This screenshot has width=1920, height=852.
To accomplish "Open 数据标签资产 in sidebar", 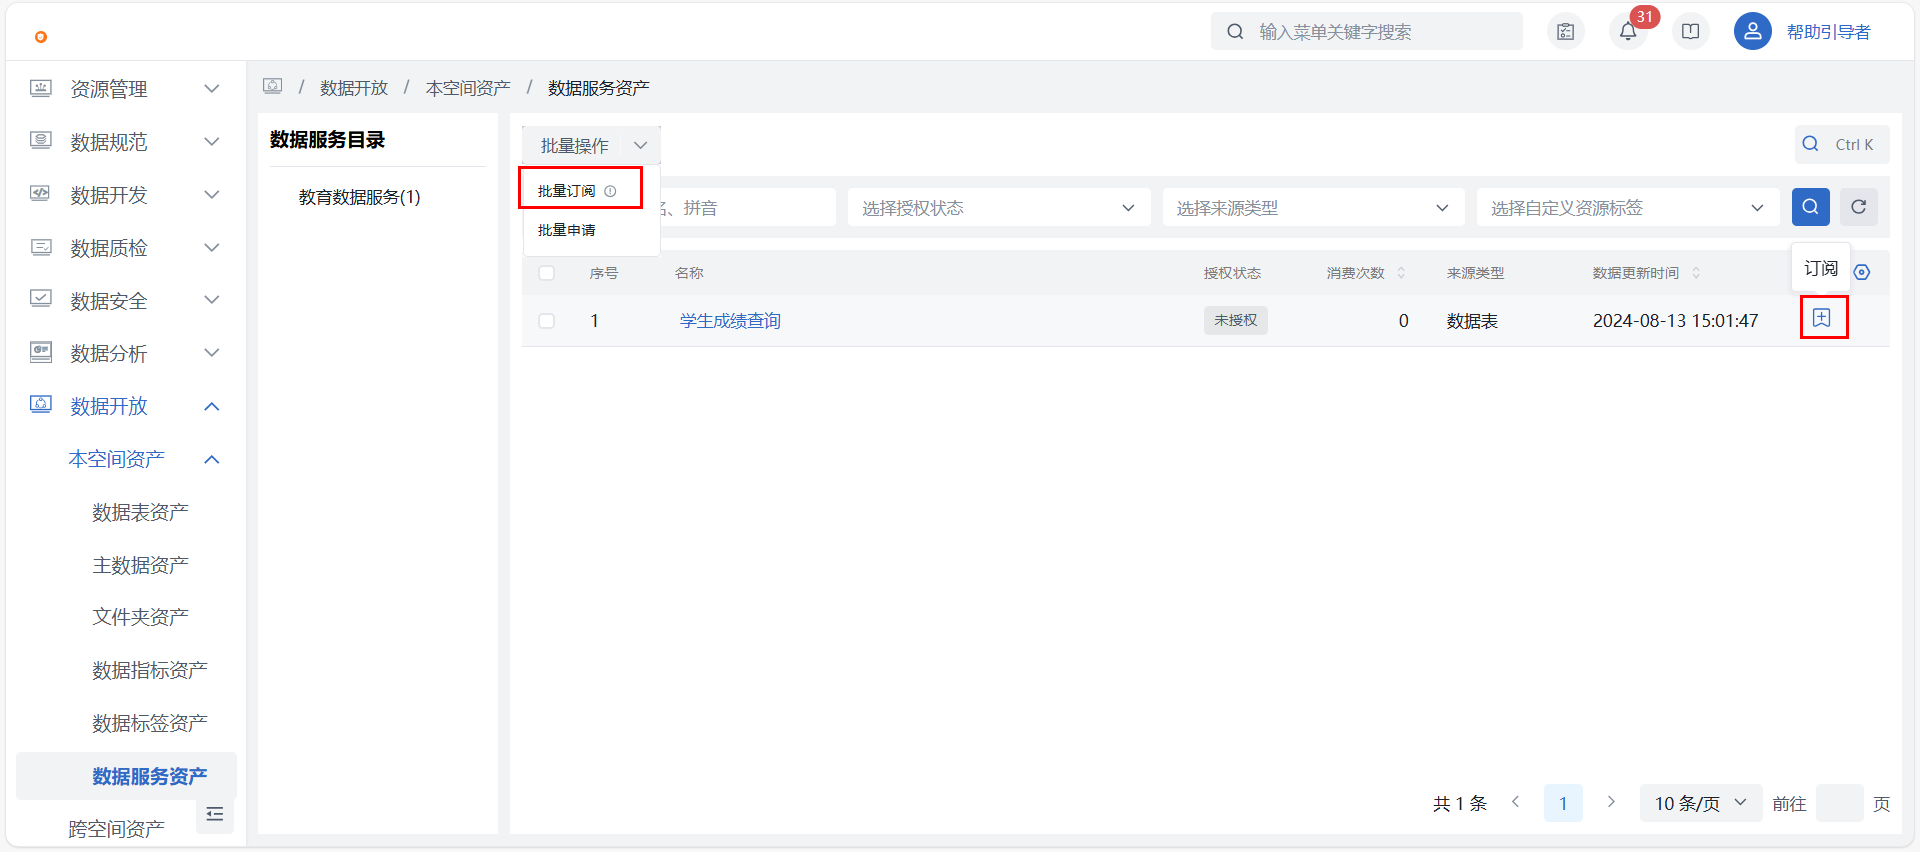I will [150, 723].
